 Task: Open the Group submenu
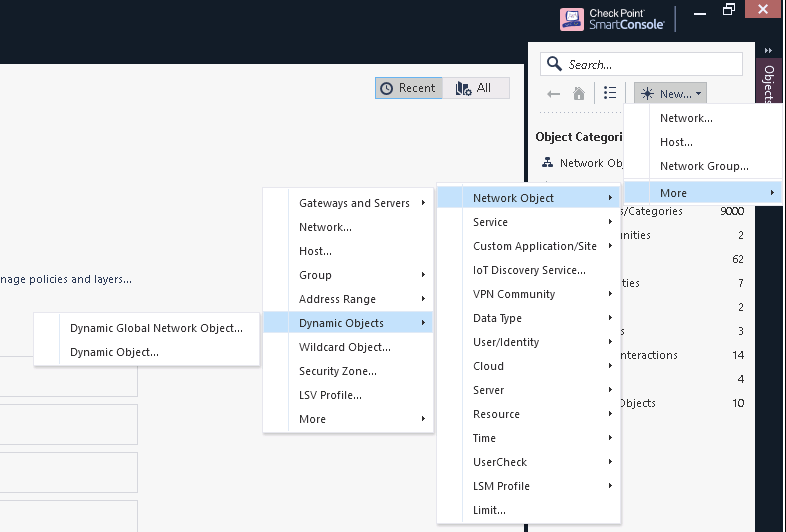[348, 275]
